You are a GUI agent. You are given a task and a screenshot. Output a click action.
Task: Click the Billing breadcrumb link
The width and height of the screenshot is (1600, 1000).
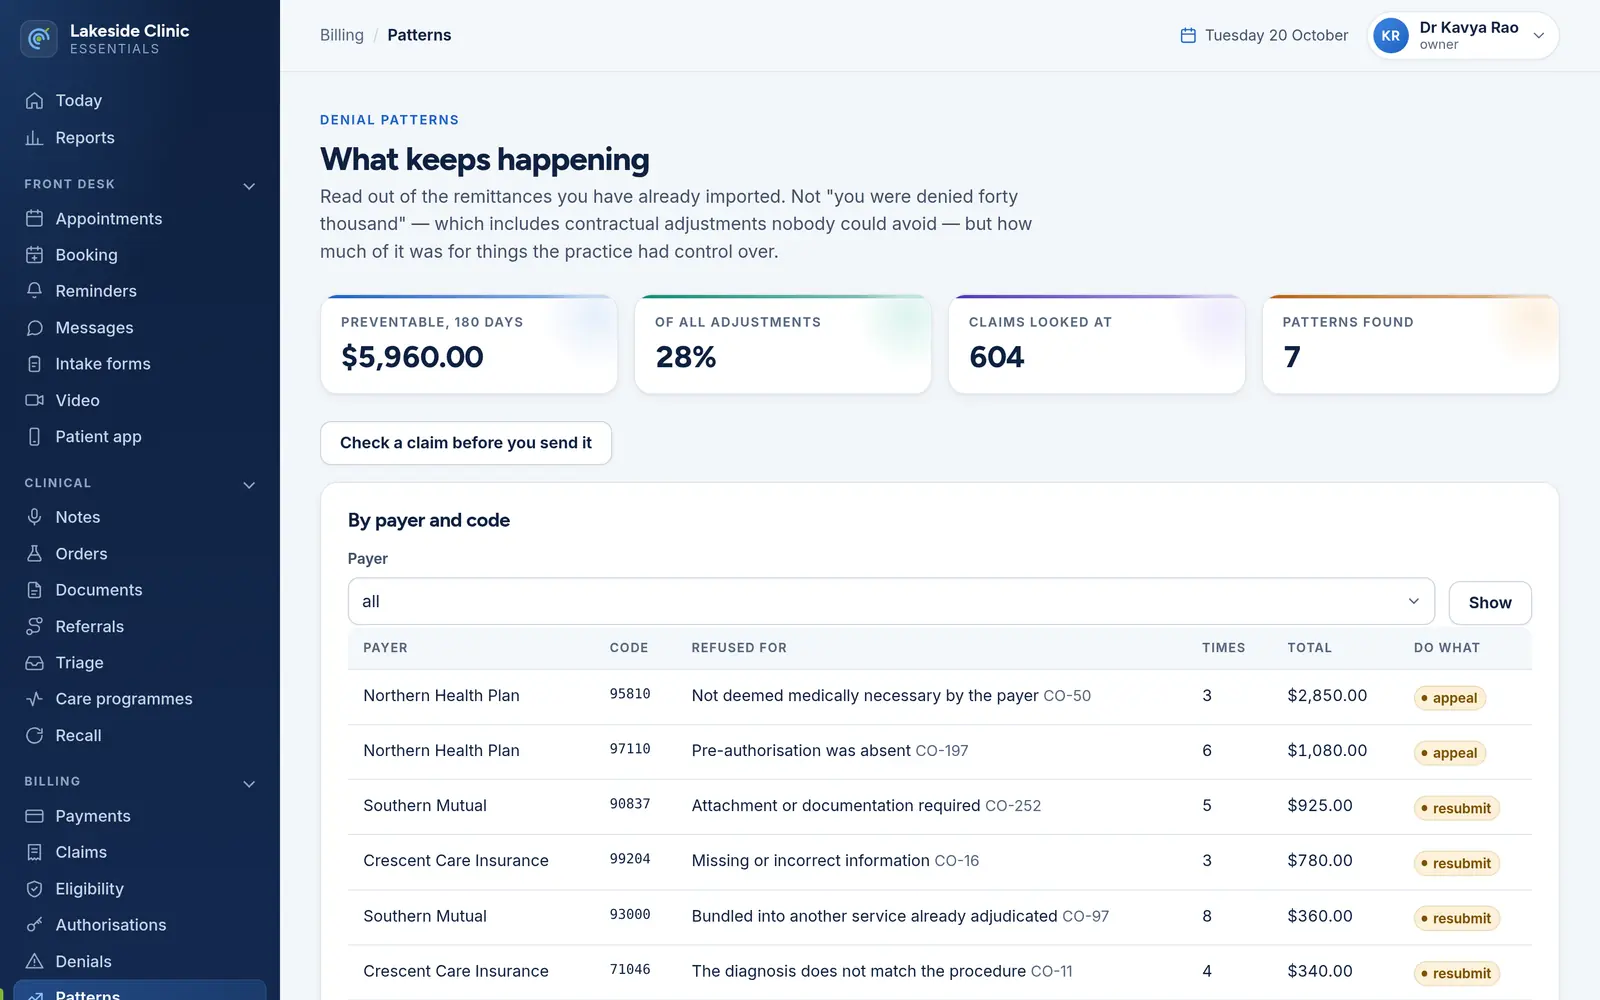[342, 35]
